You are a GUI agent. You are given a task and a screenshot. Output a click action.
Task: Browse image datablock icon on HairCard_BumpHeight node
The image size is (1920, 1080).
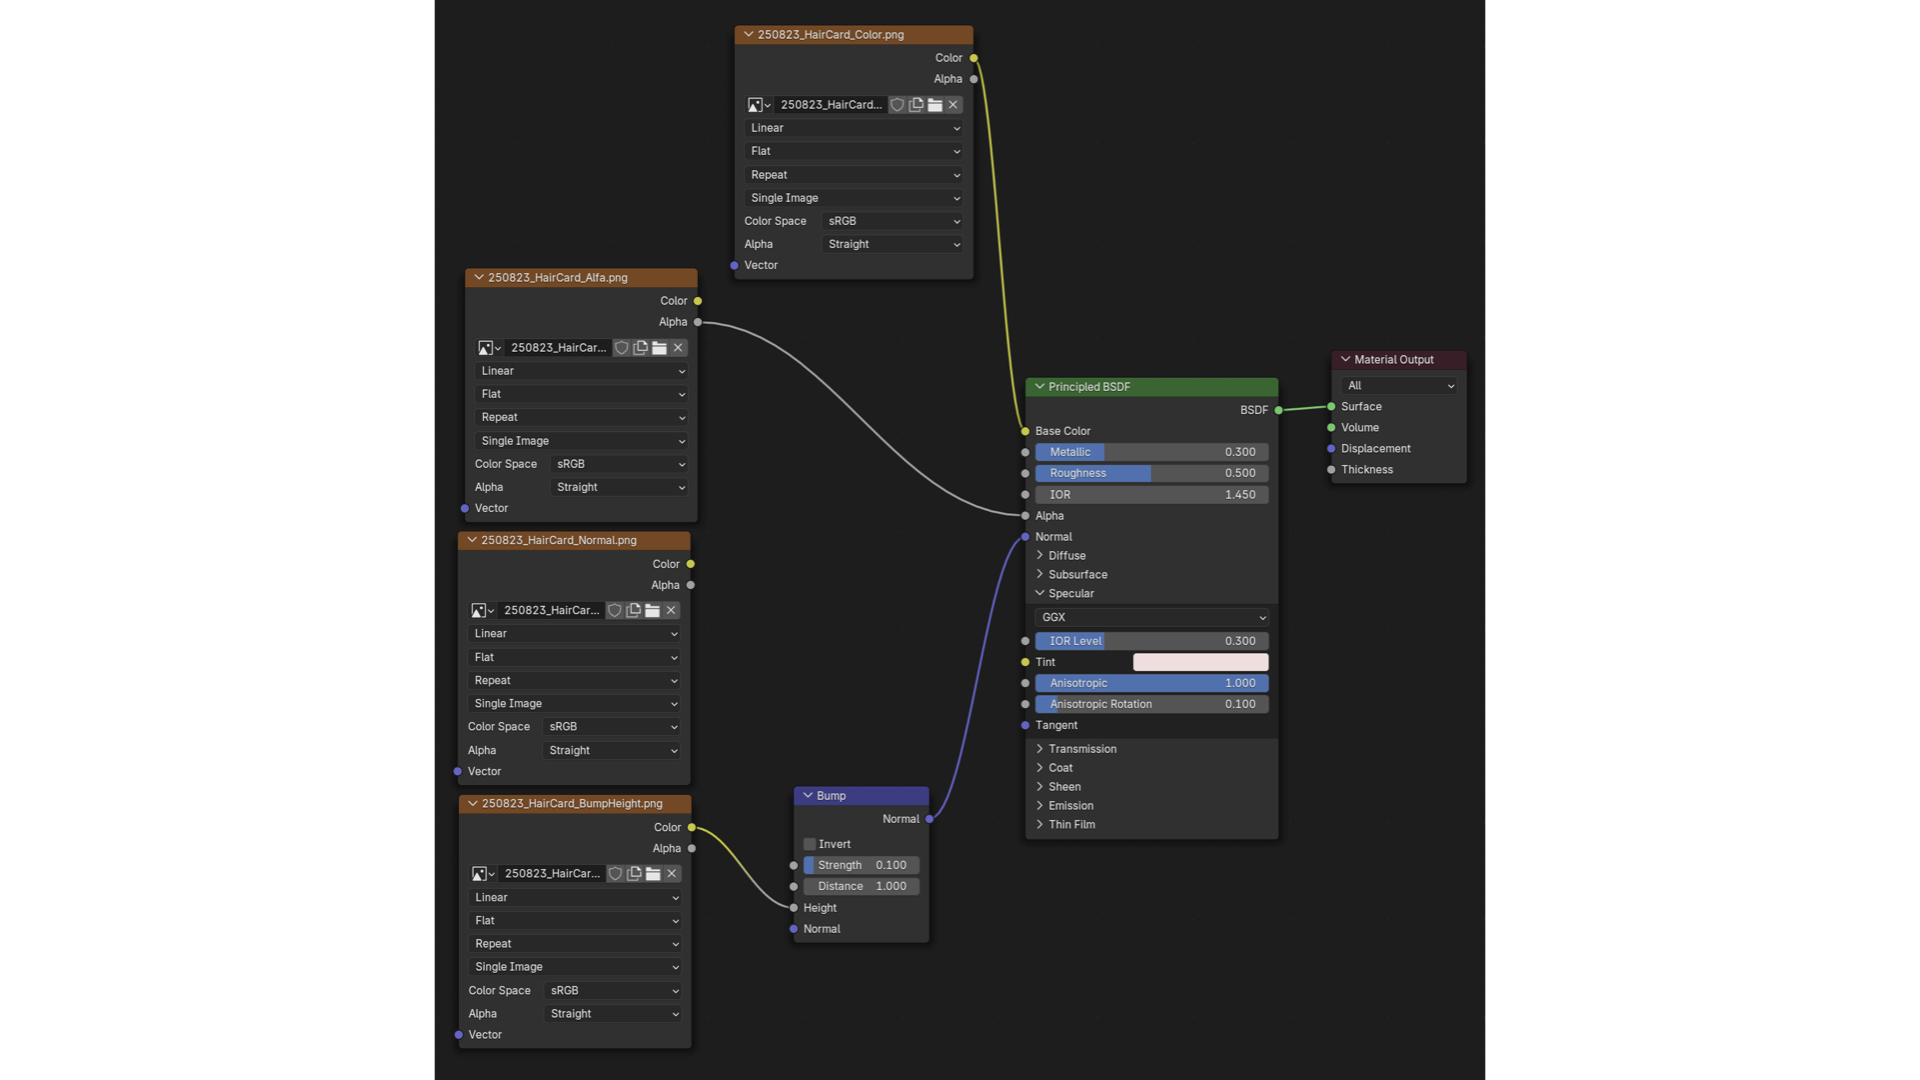(483, 874)
